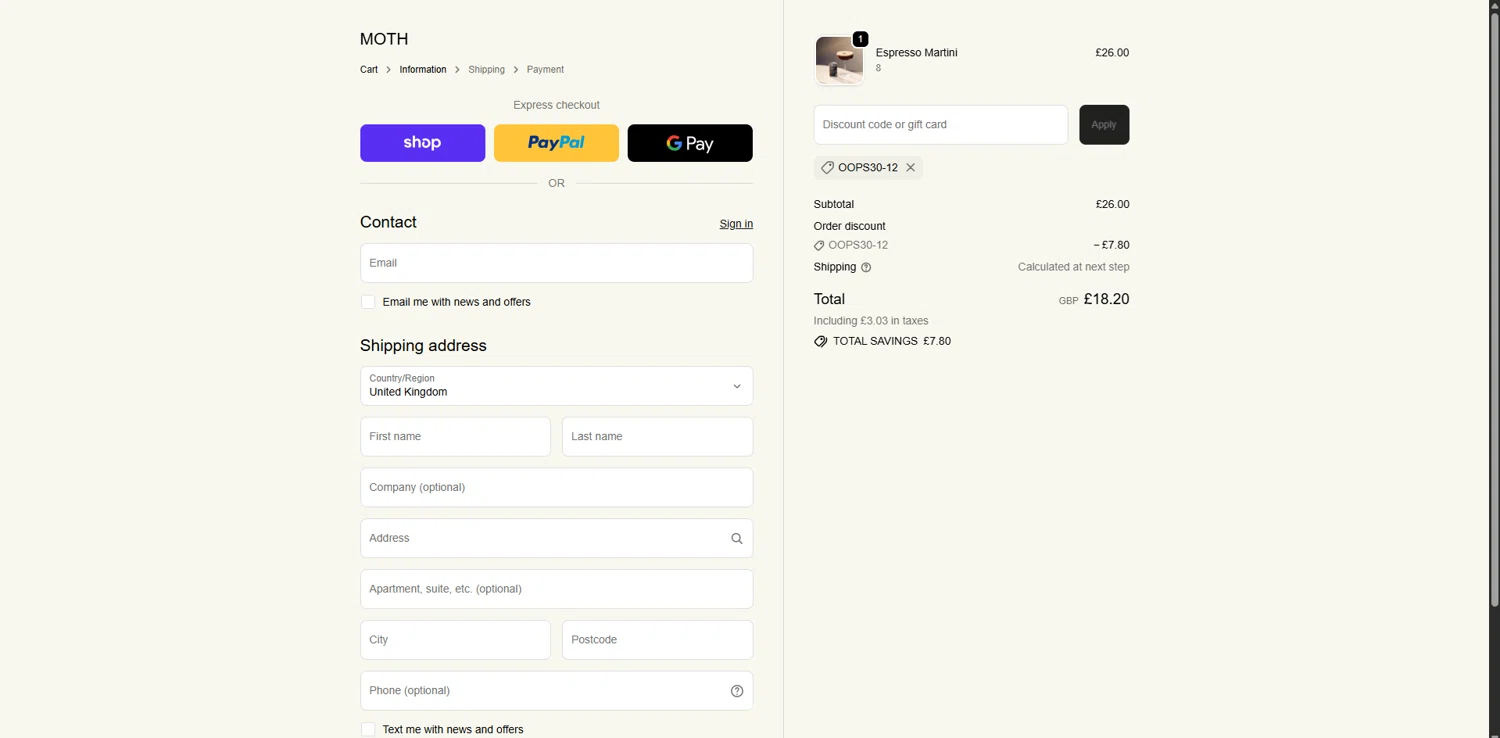Click the City field
Image resolution: width=1500 pixels, height=738 pixels.
[455, 640]
